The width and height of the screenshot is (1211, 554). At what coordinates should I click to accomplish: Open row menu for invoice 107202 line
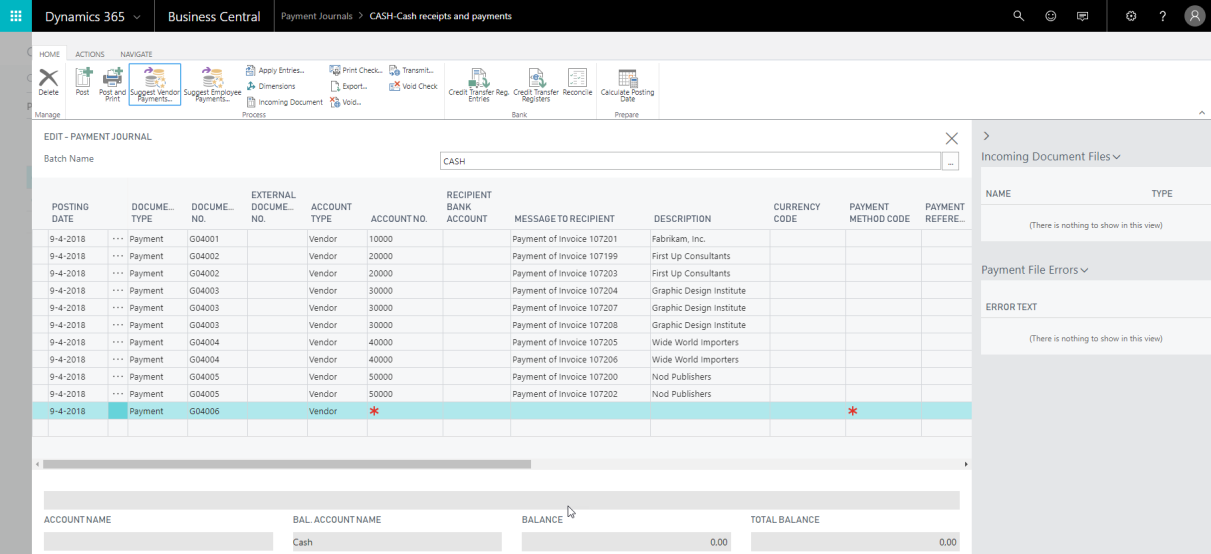pos(118,394)
